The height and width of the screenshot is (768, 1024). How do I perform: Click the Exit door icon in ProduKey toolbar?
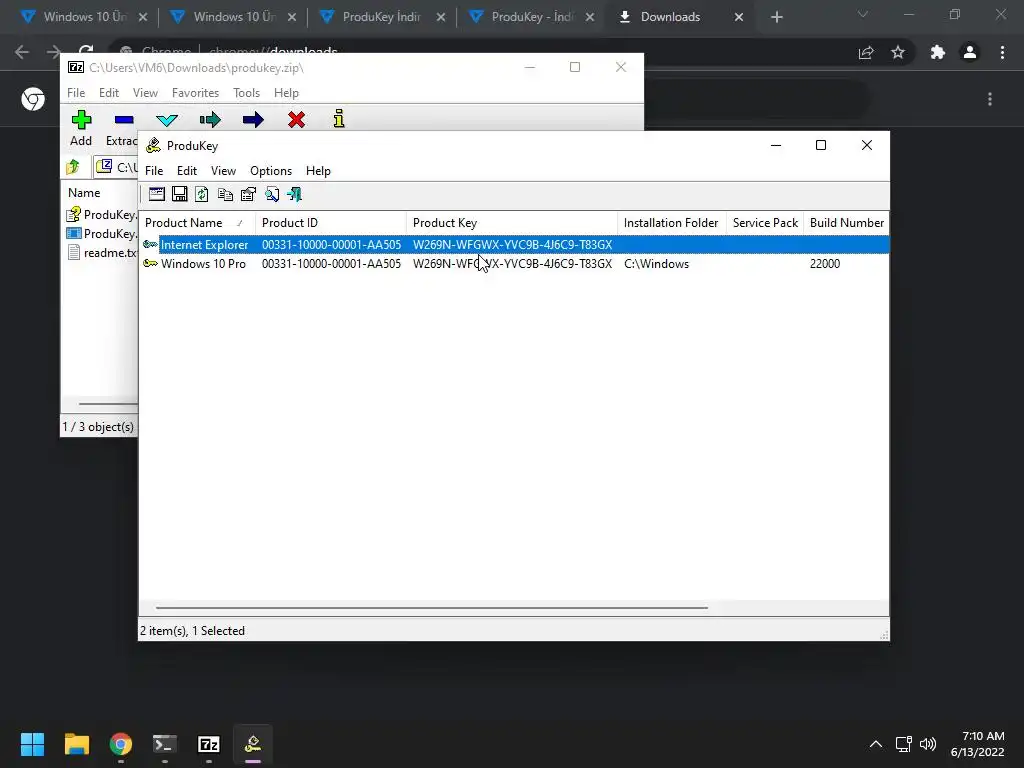(295, 194)
